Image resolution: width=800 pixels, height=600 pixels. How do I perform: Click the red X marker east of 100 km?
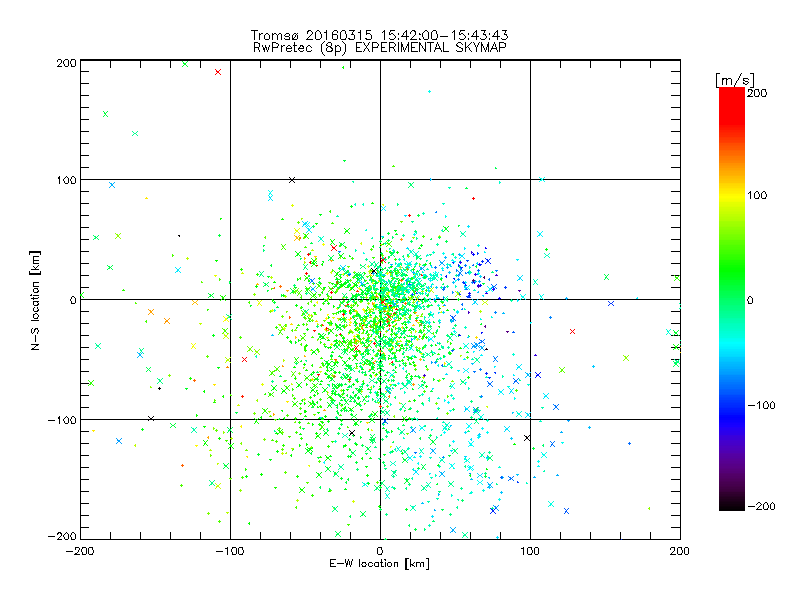pyautogui.click(x=572, y=332)
